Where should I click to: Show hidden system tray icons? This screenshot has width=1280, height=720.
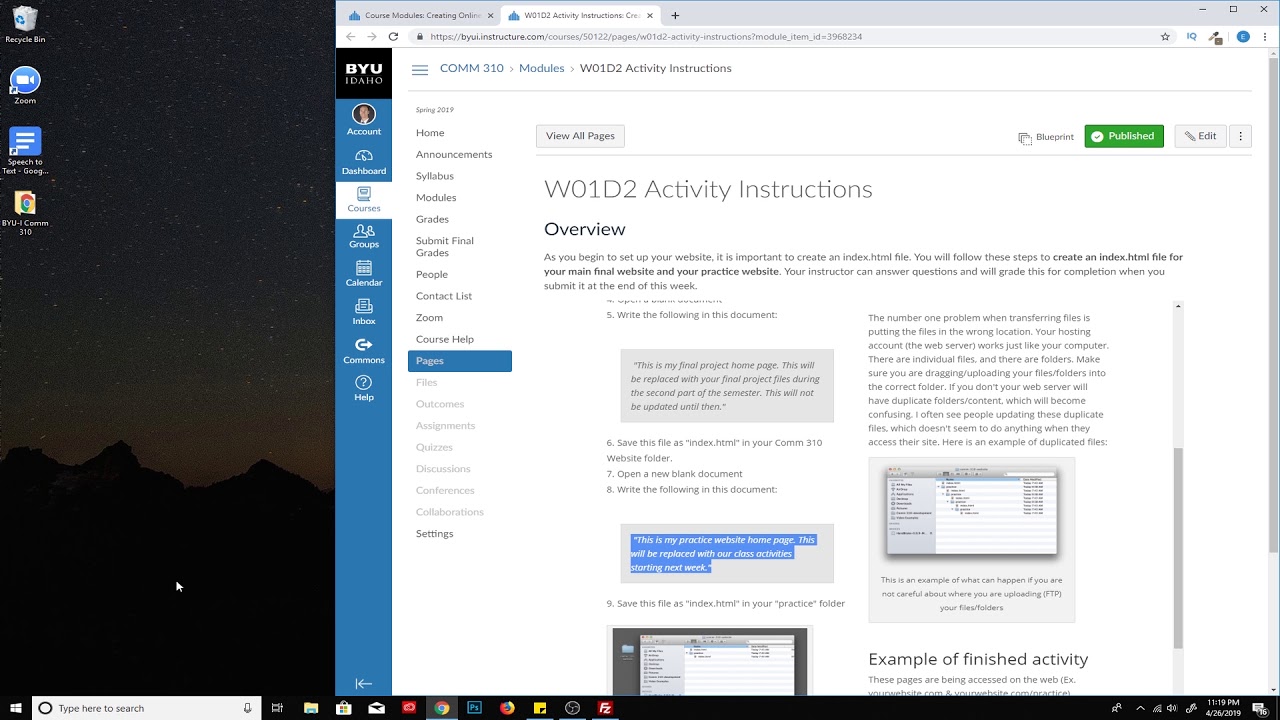point(1140,708)
